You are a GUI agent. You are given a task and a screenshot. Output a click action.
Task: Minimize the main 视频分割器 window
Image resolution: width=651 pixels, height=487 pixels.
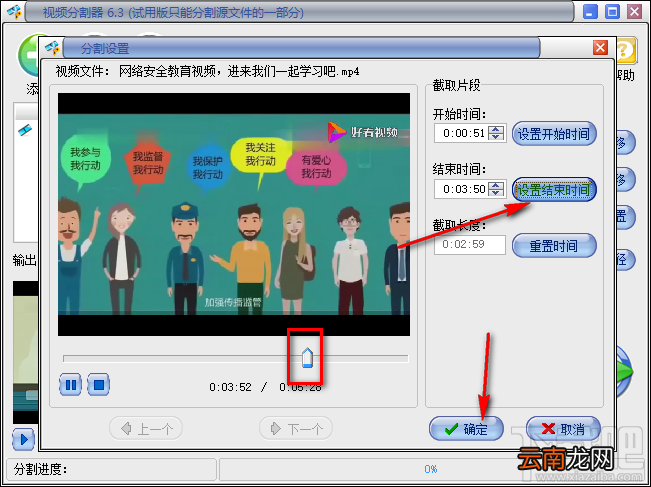590,11
